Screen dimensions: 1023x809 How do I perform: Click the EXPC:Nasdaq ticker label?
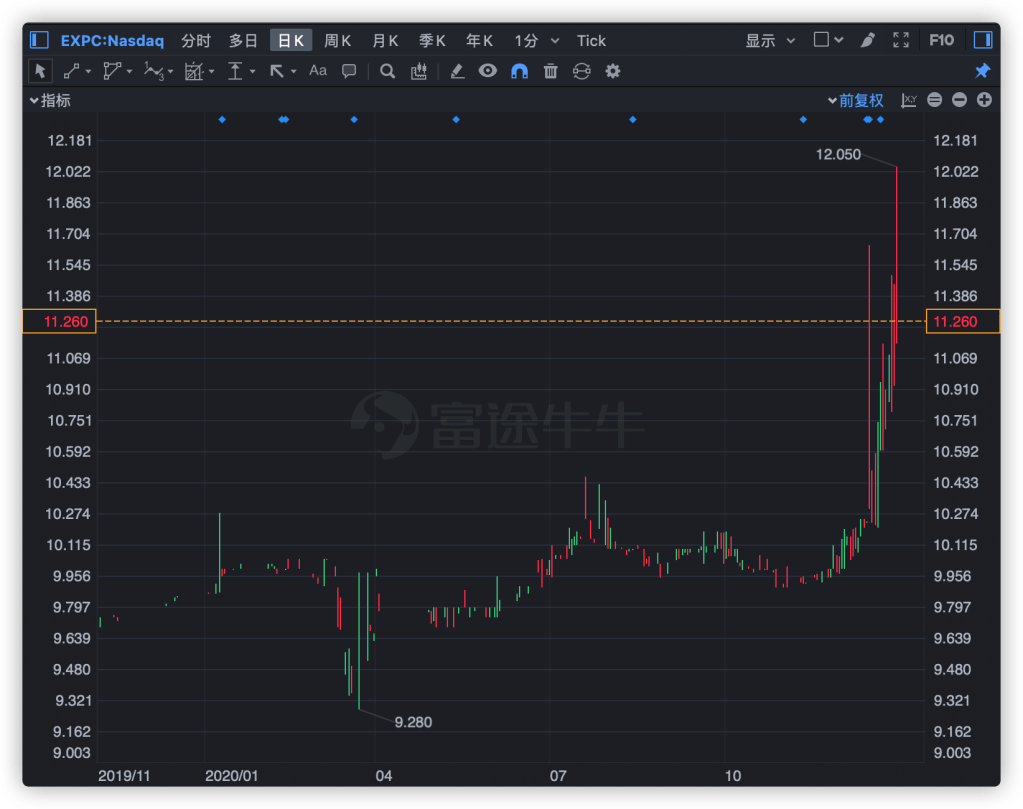click(112, 41)
